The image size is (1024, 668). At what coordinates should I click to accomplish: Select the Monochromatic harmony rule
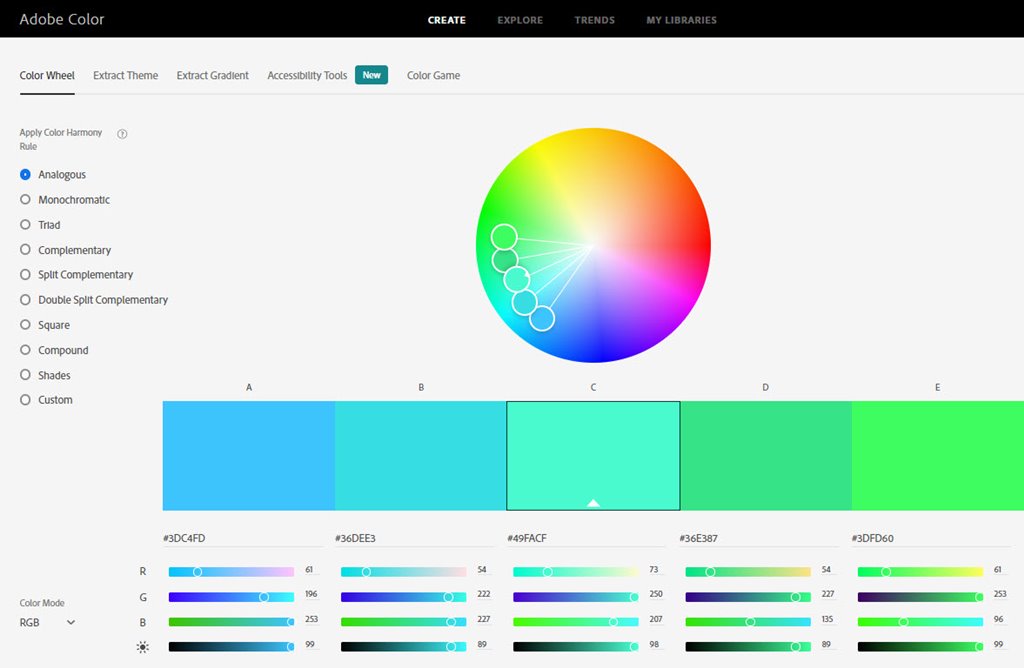point(73,200)
